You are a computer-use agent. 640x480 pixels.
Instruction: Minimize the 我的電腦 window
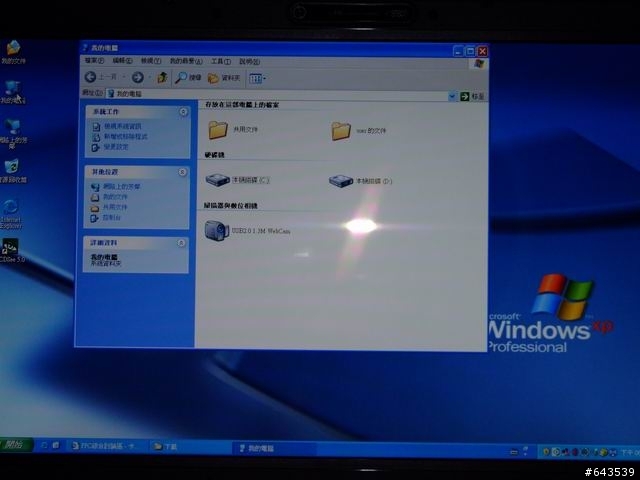click(x=459, y=51)
